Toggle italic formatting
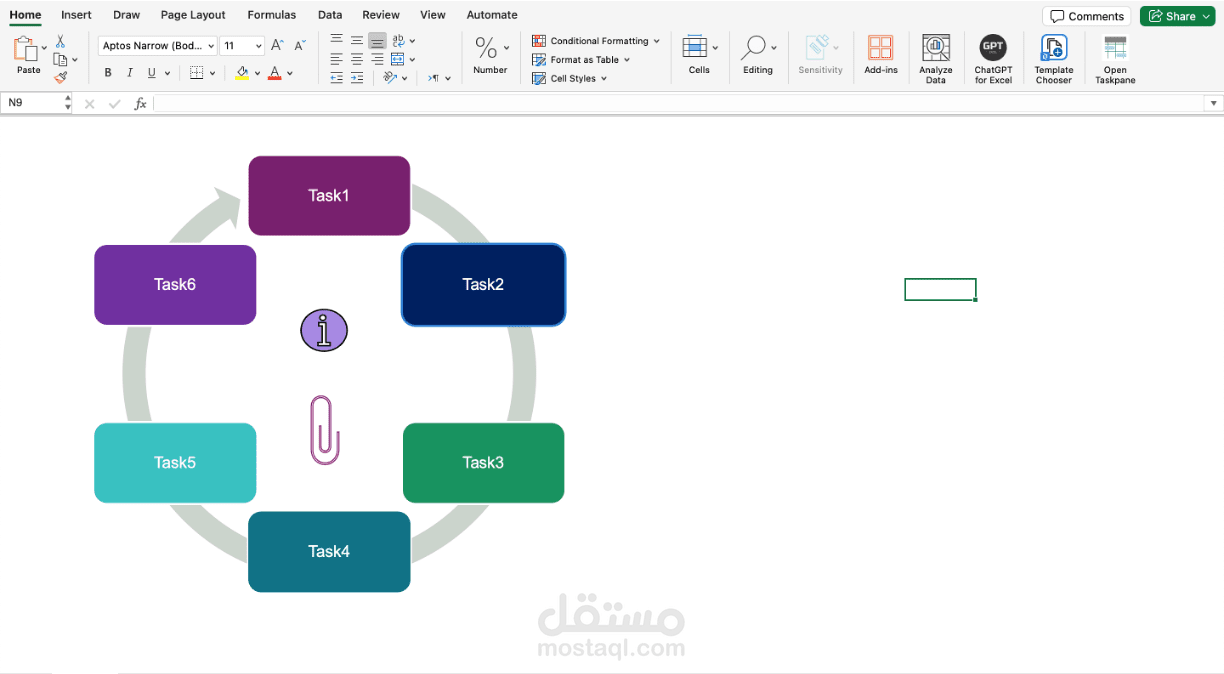 [x=130, y=73]
